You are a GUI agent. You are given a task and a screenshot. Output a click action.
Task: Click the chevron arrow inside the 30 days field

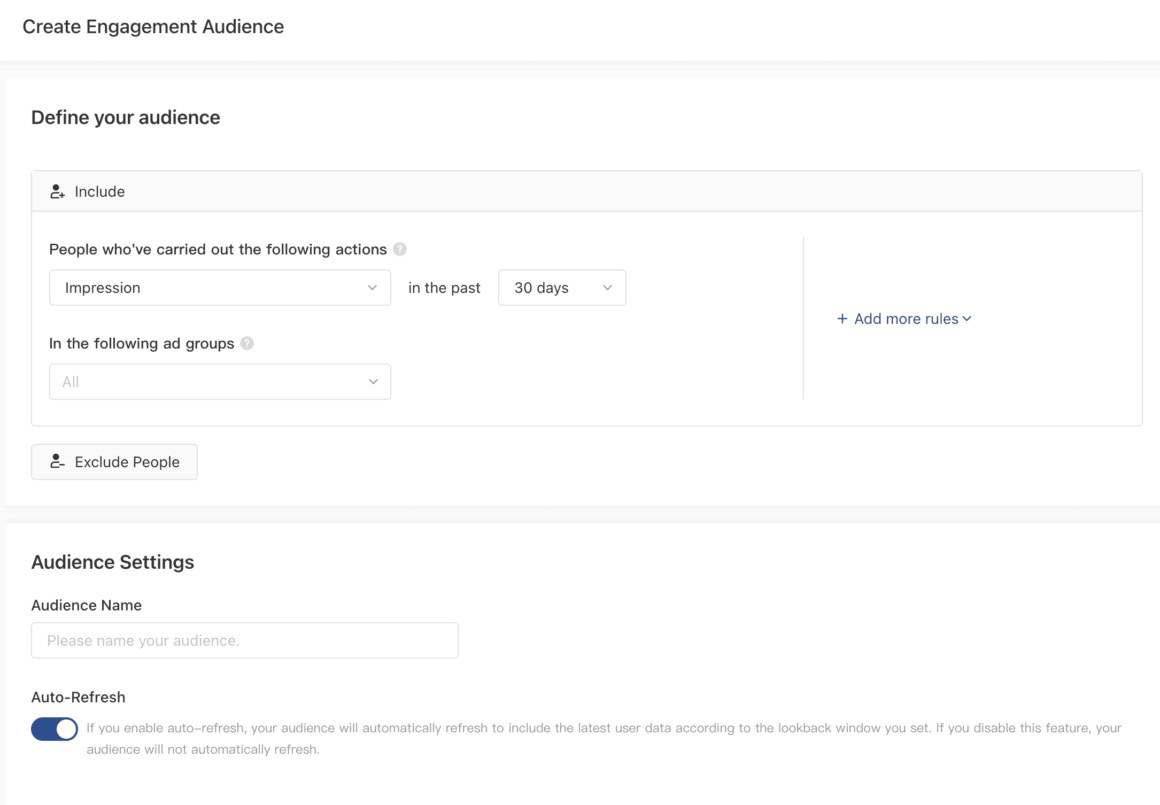(x=607, y=288)
